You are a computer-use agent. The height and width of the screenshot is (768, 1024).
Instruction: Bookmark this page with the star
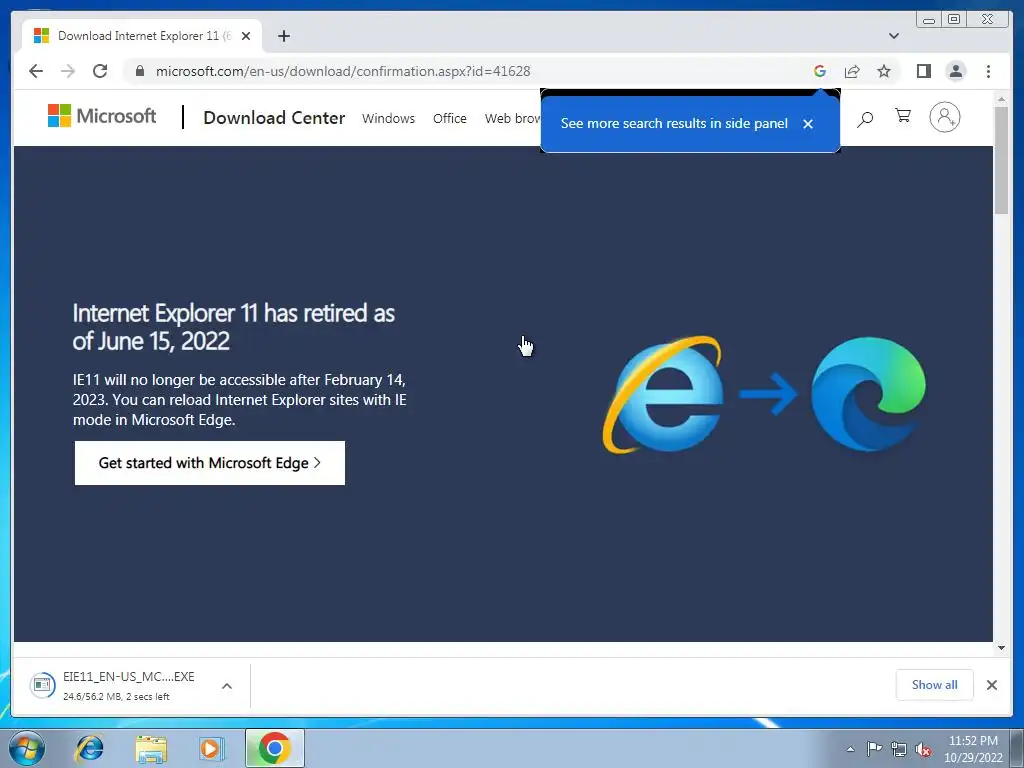pyautogui.click(x=884, y=71)
